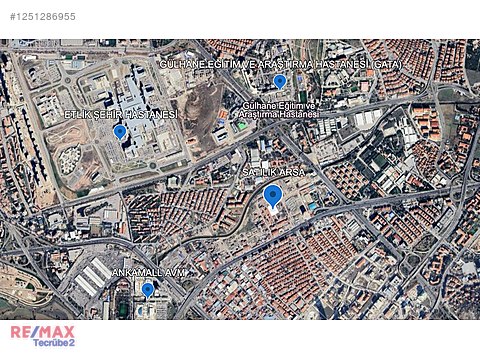Click the green-roofed building south of the Gülhane caption
The height and width of the screenshot is (360, 480).
tap(241, 126)
